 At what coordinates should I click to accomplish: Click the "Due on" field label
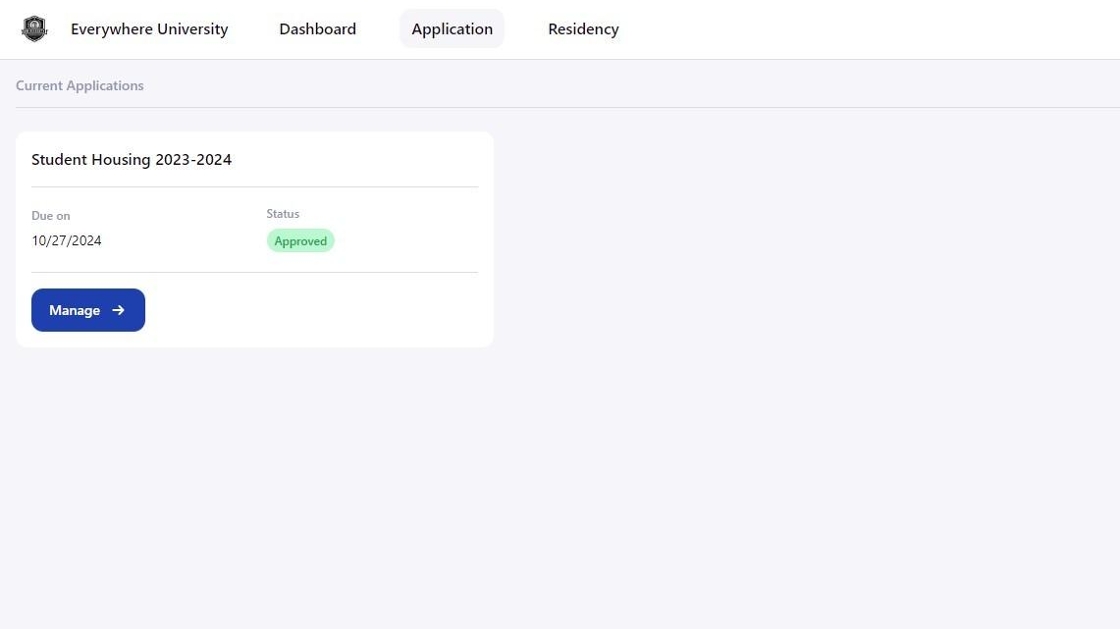(x=50, y=216)
